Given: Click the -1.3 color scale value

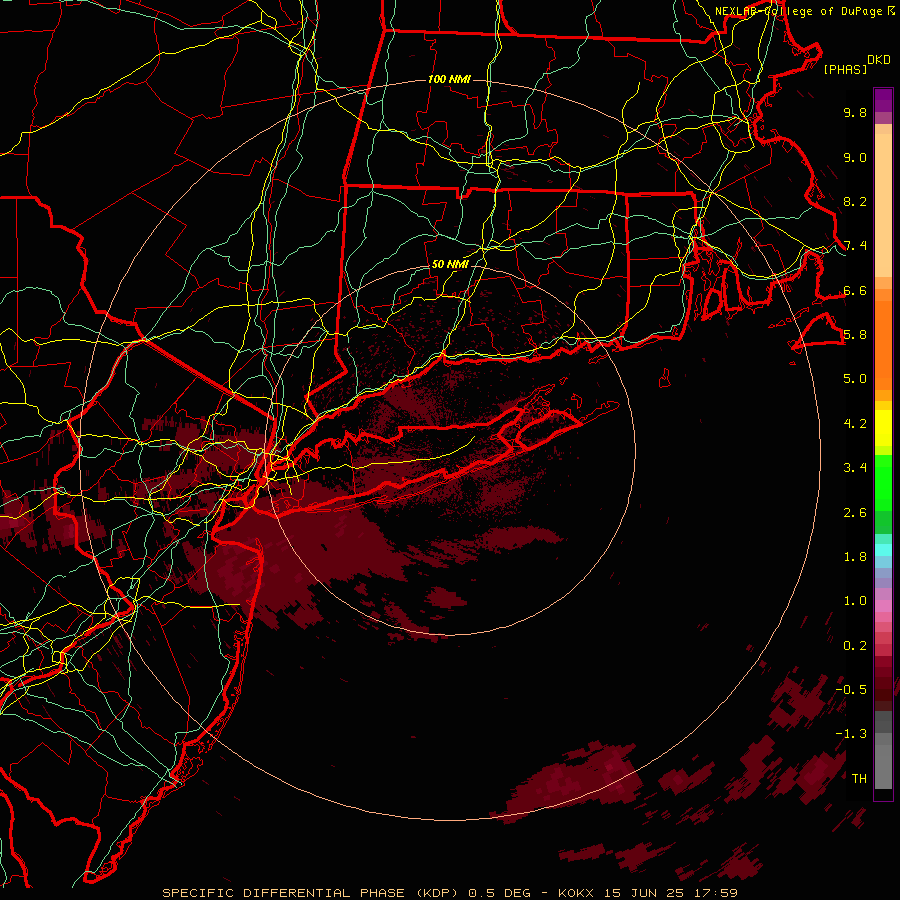Looking at the screenshot, I should (851, 734).
